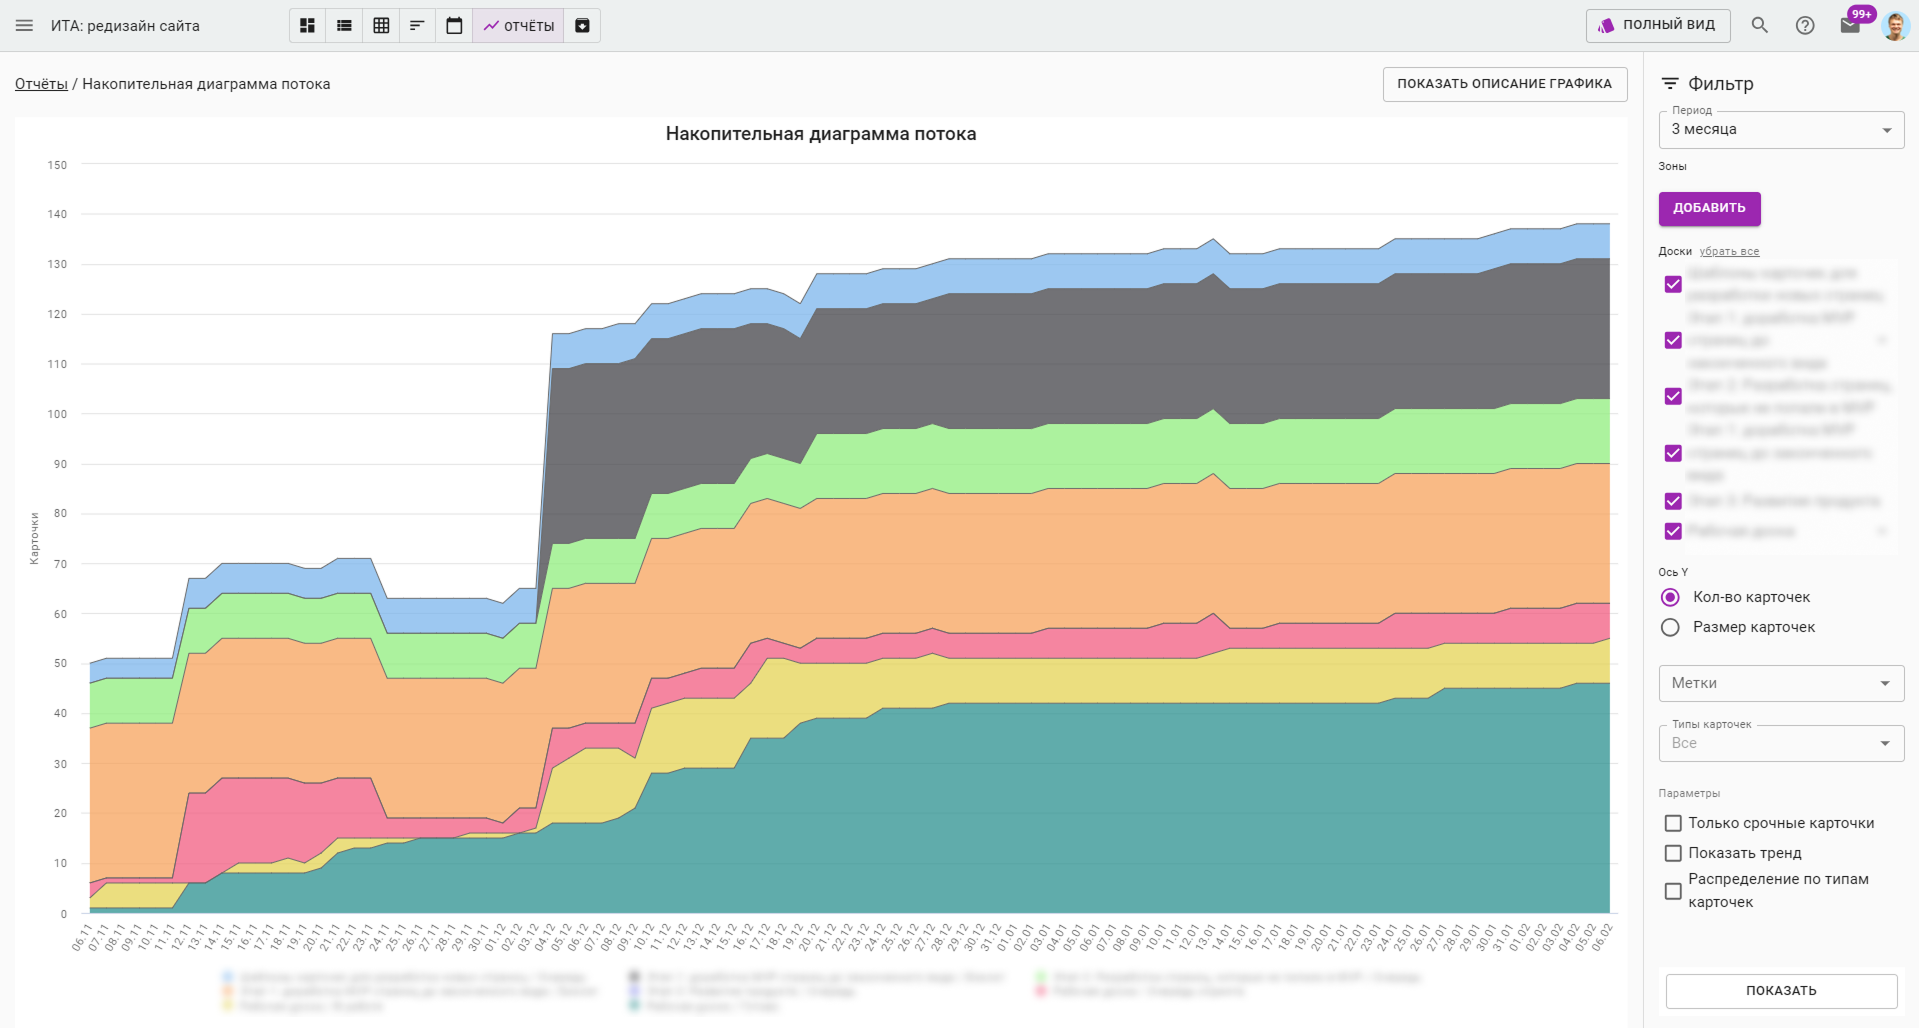Screen dimensions: 1919x1028
Task: Open notifications mail icon with 99+ badge
Action: click(x=1849, y=26)
